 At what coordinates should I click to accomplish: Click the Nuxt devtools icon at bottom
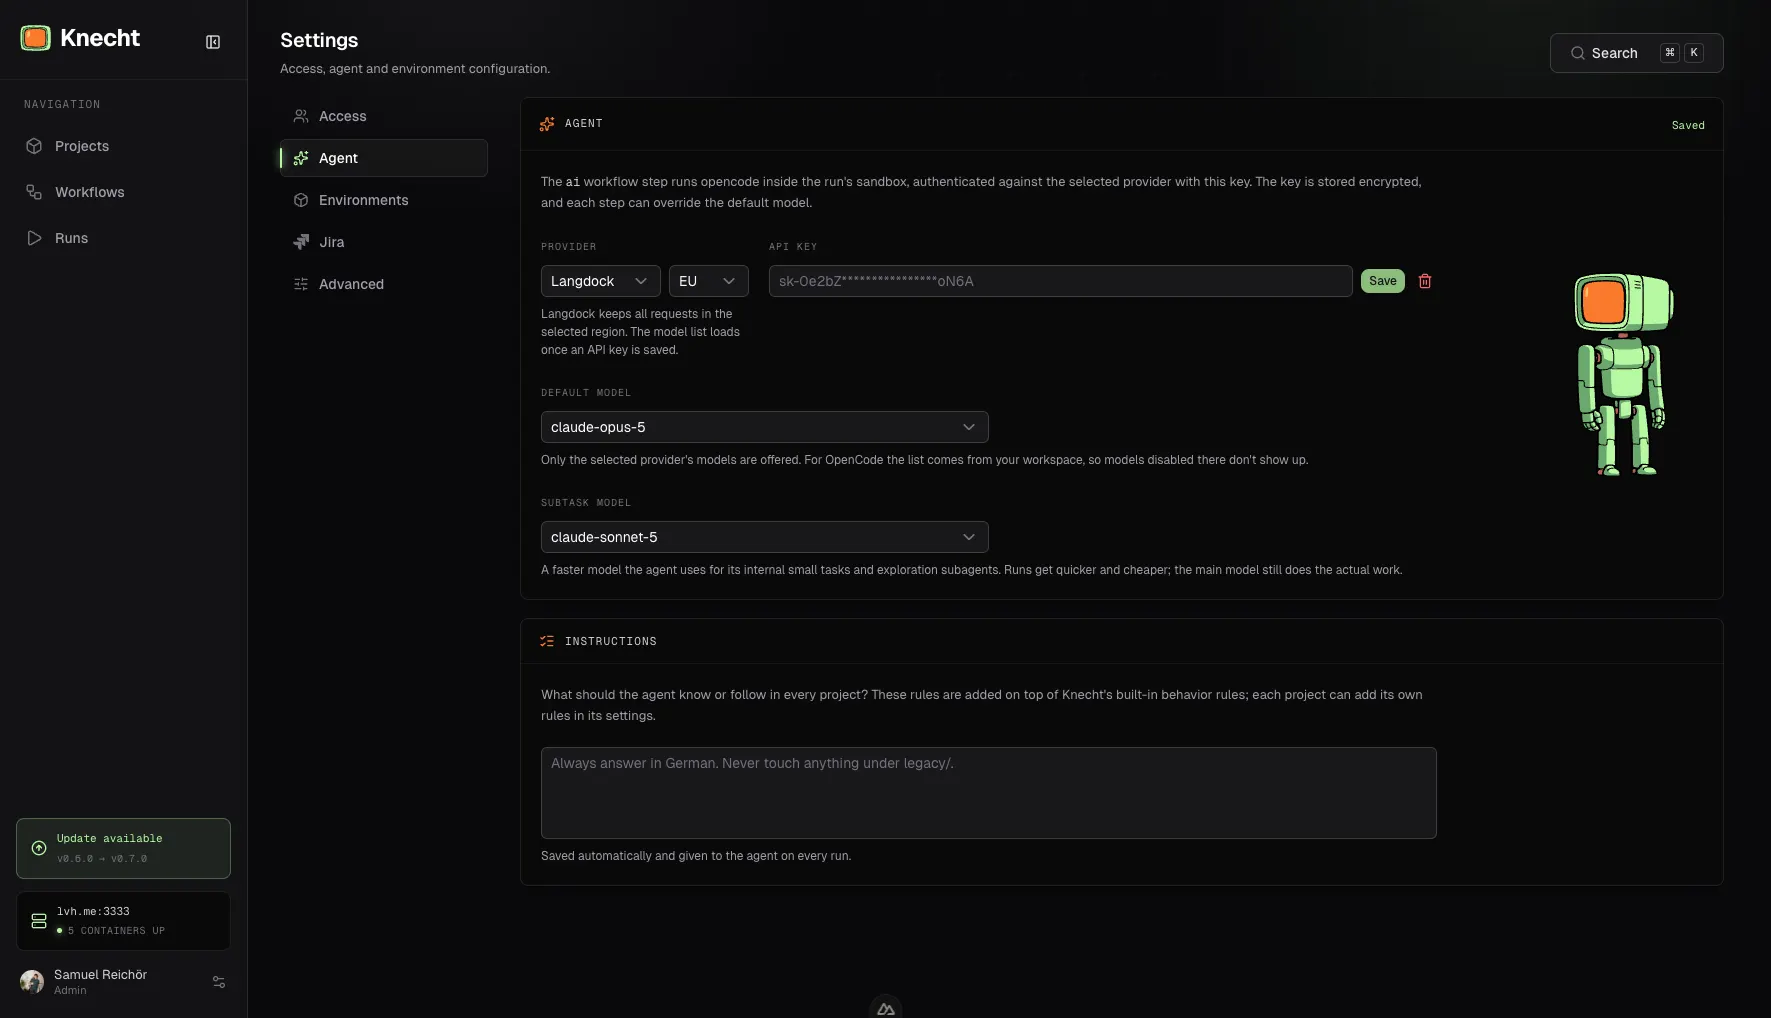pos(886,1008)
